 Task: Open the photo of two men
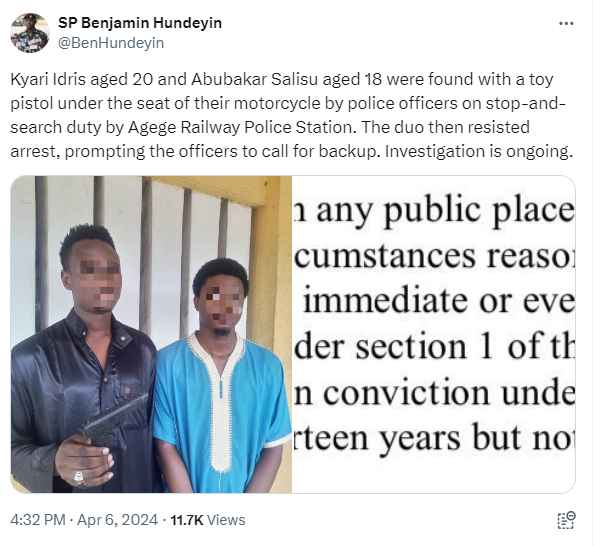(151, 334)
